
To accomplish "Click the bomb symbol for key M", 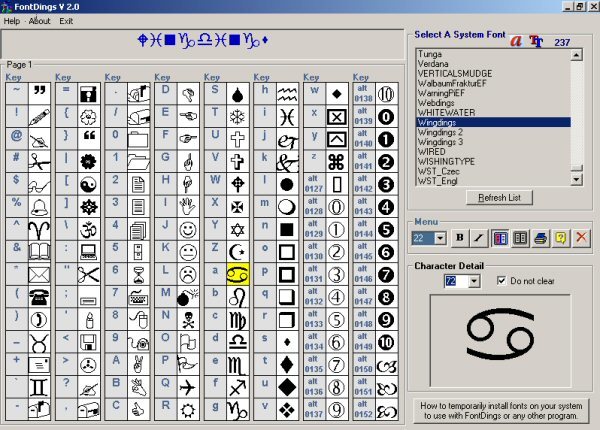I will (x=188, y=297).
